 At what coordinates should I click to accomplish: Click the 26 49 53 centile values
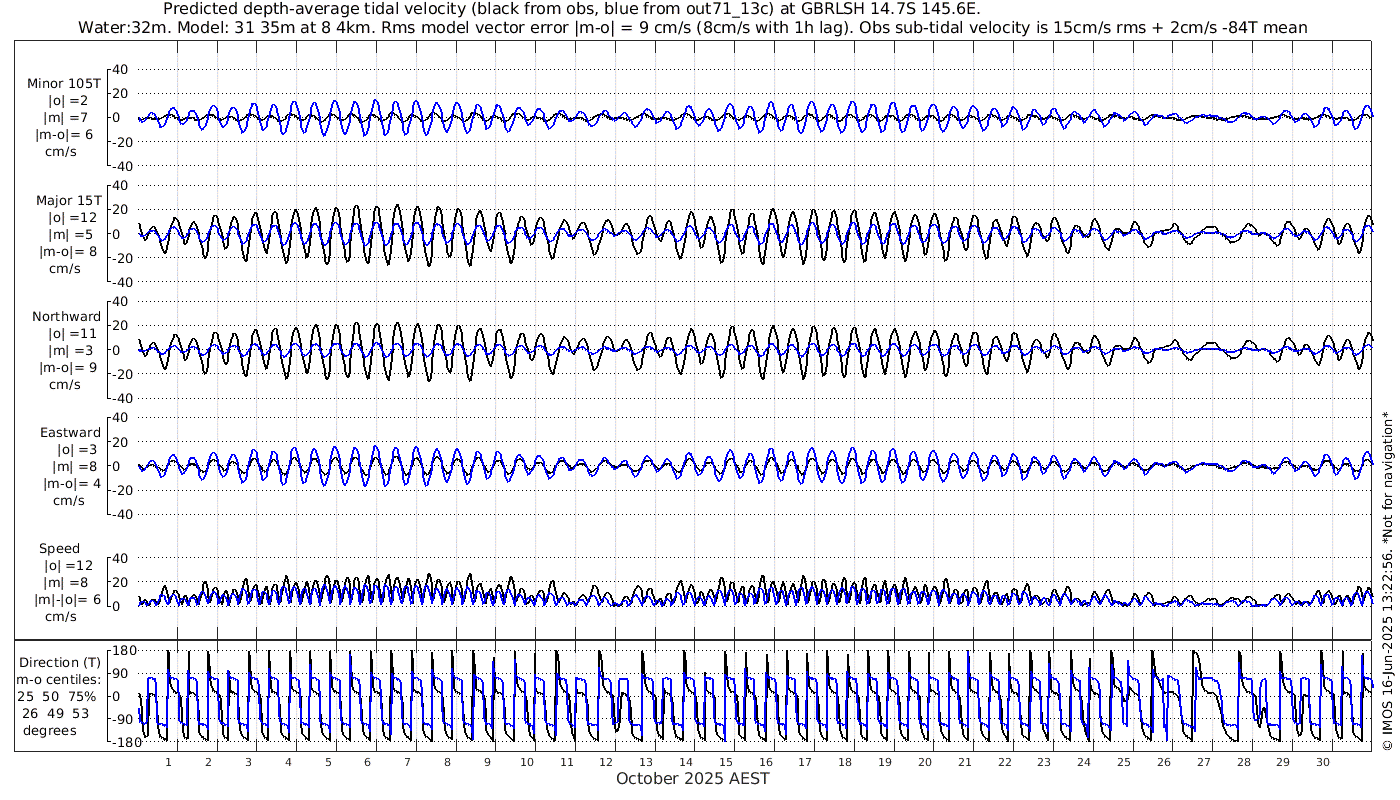click(62, 713)
